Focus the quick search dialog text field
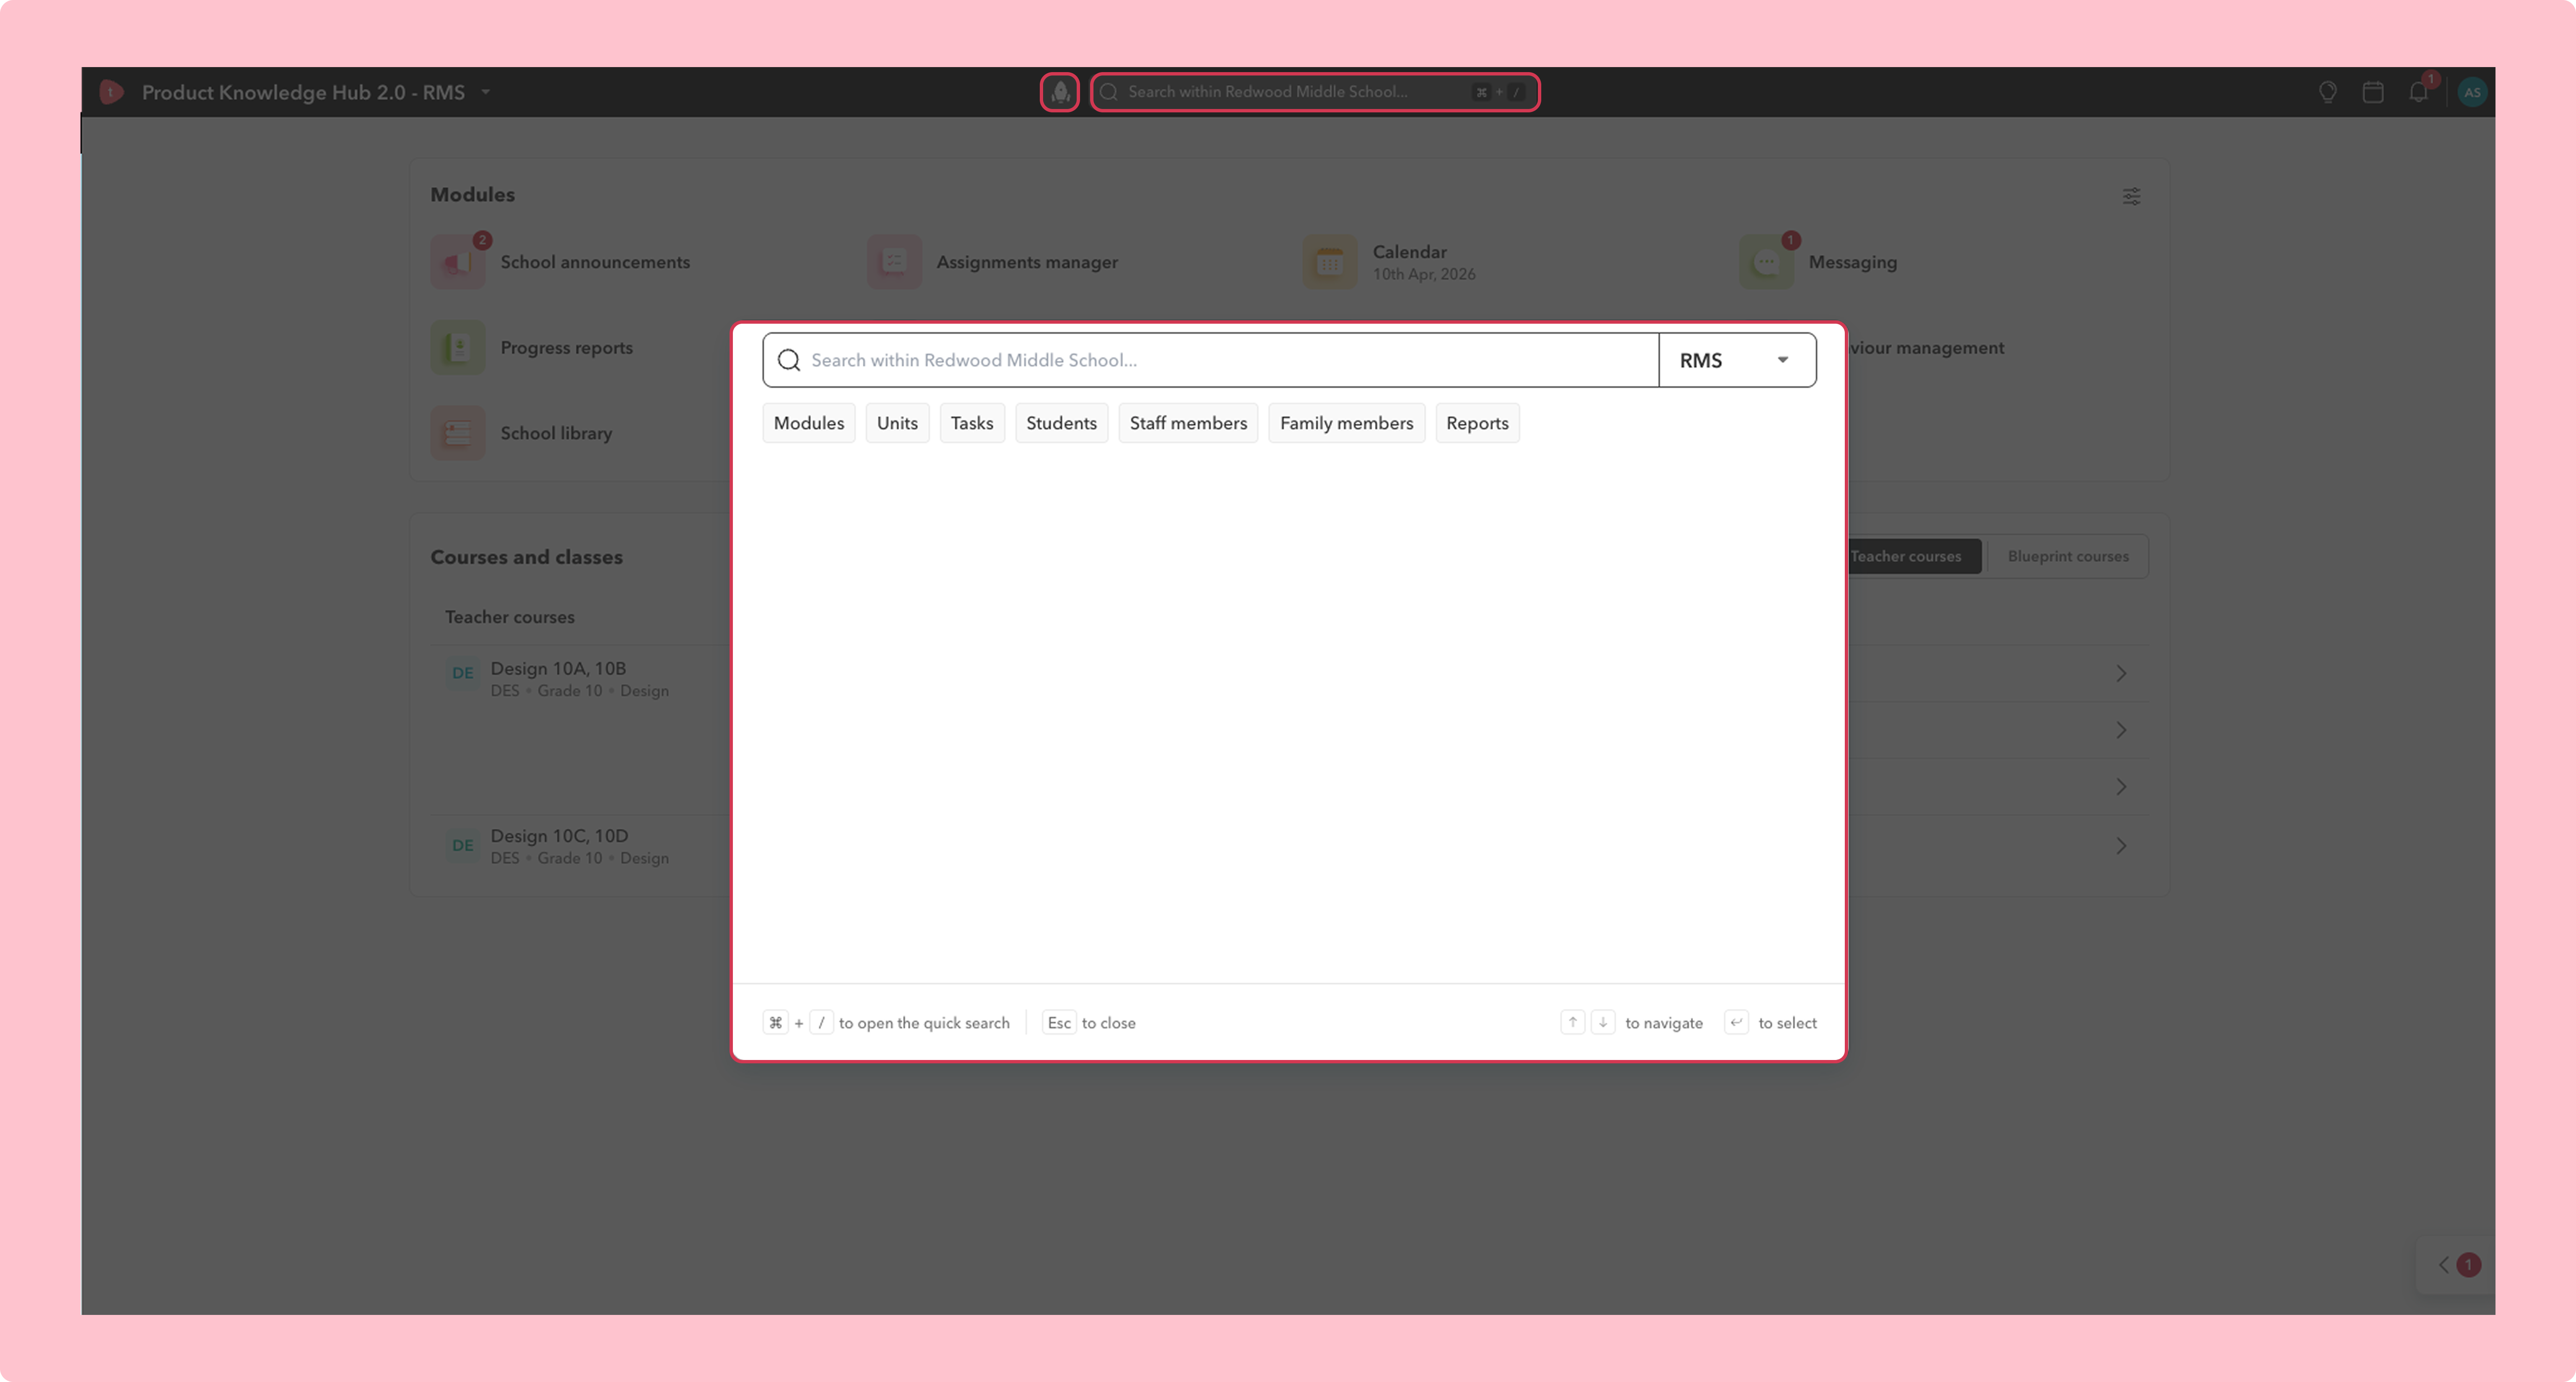2576x1382 pixels. coord(1210,360)
